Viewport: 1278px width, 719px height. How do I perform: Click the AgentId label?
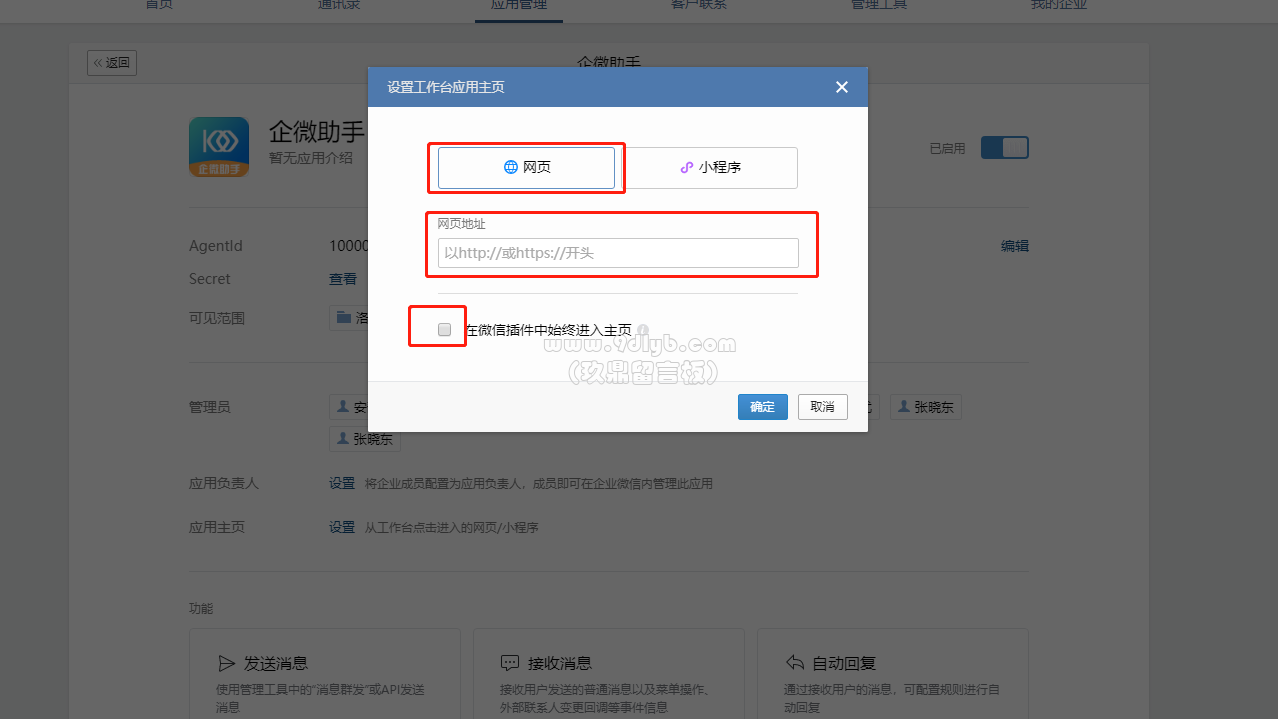(216, 246)
